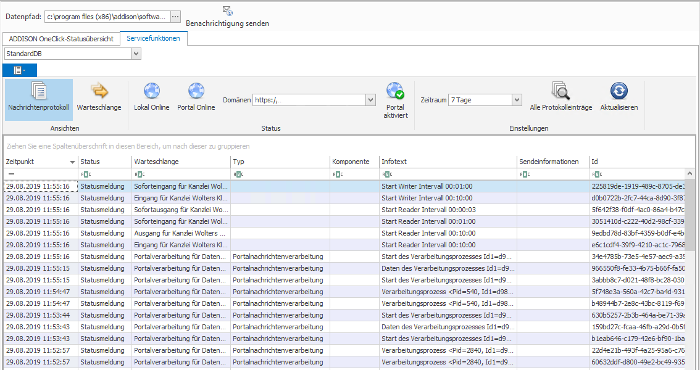
Task: Sort by Infotext column header
Action: 448,162
